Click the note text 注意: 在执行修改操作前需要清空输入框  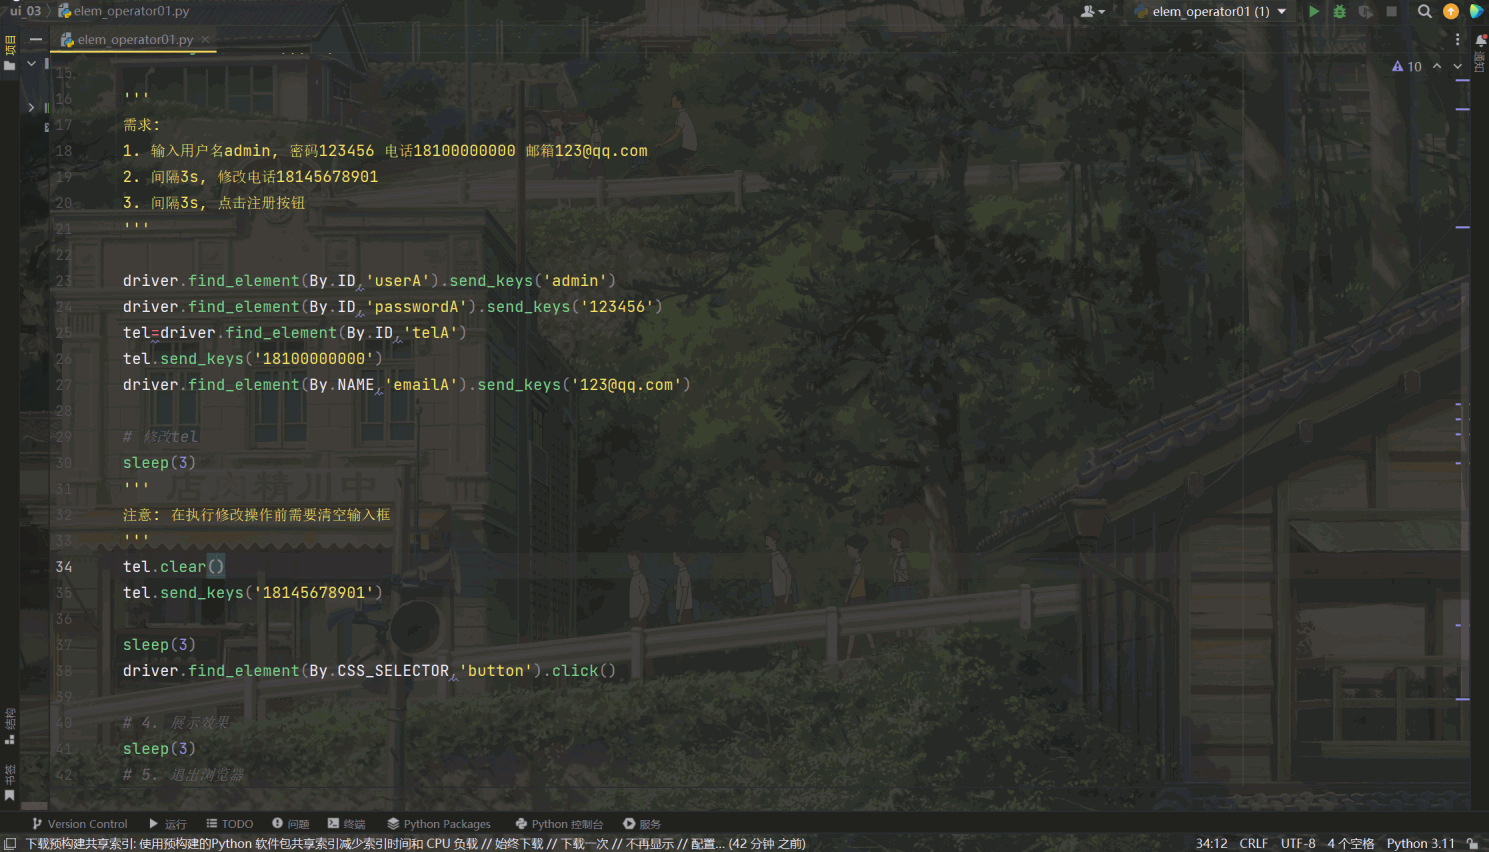pos(256,515)
